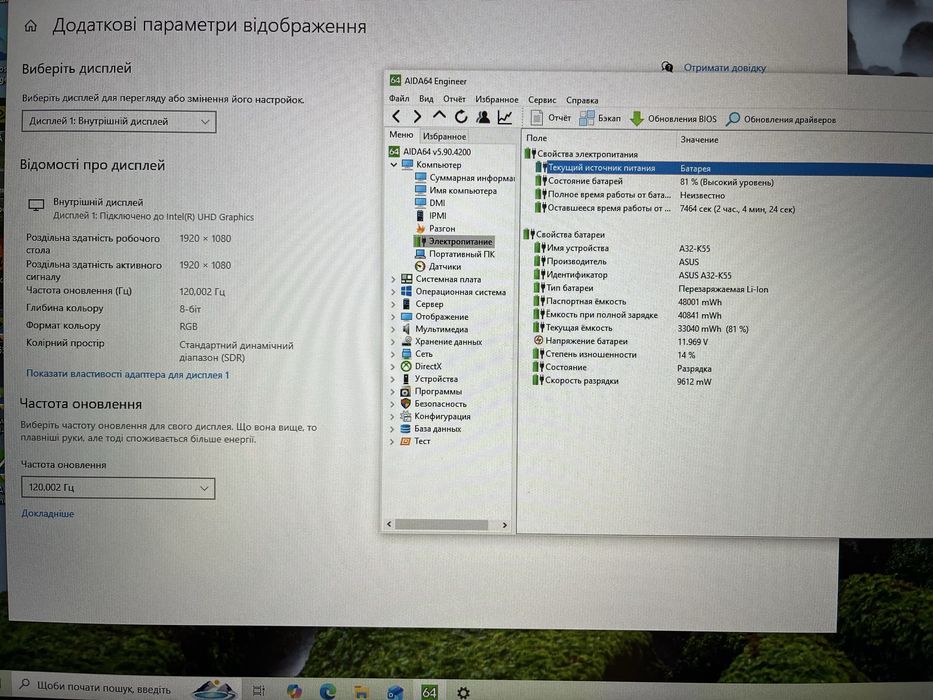Select the IPMI tree item

(x=430, y=215)
